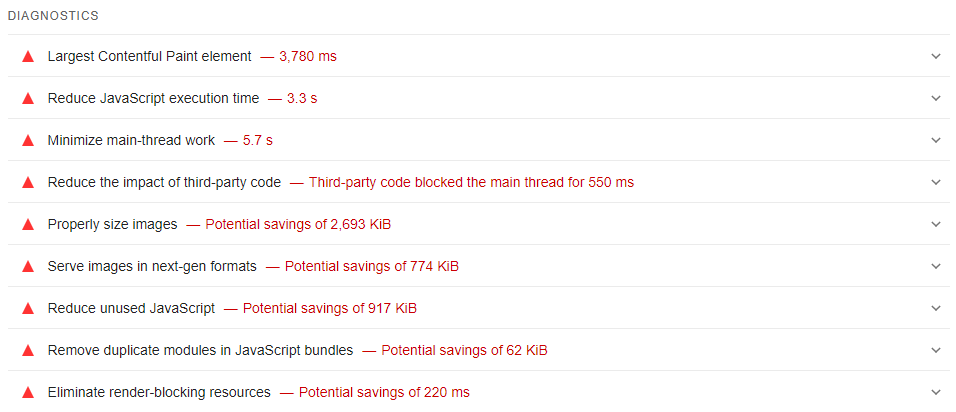The height and width of the screenshot is (412, 956).
Task: Click red triangle next to Properly size images
Action: [28, 224]
